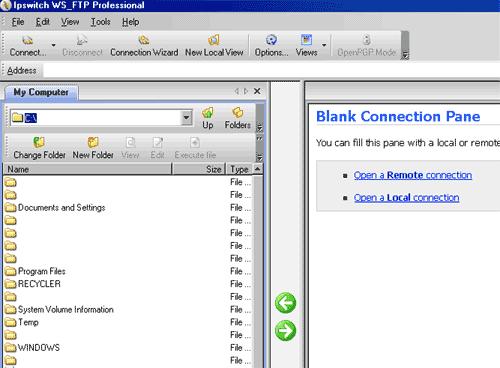Click the Disconnect toolbar icon
Image resolution: width=500 pixels, height=368 pixels.
coord(82,46)
